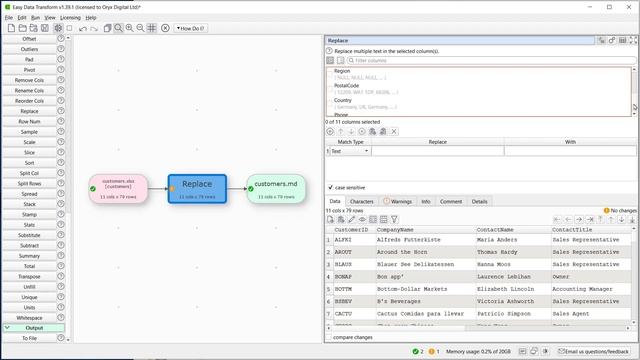The width and height of the screenshot is (640, 360).
Task: Click the copy/duplicate toolbar icon
Action: (107, 28)
